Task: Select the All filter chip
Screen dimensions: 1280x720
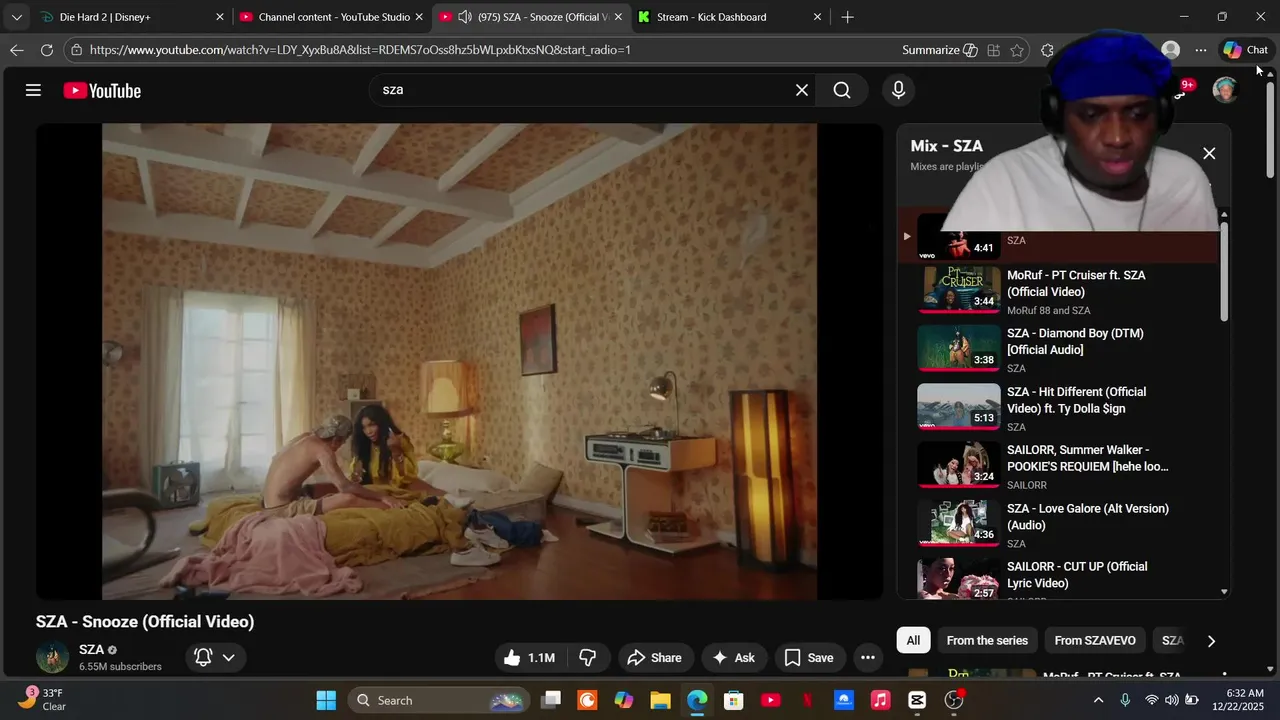Action: pos(913,641)
